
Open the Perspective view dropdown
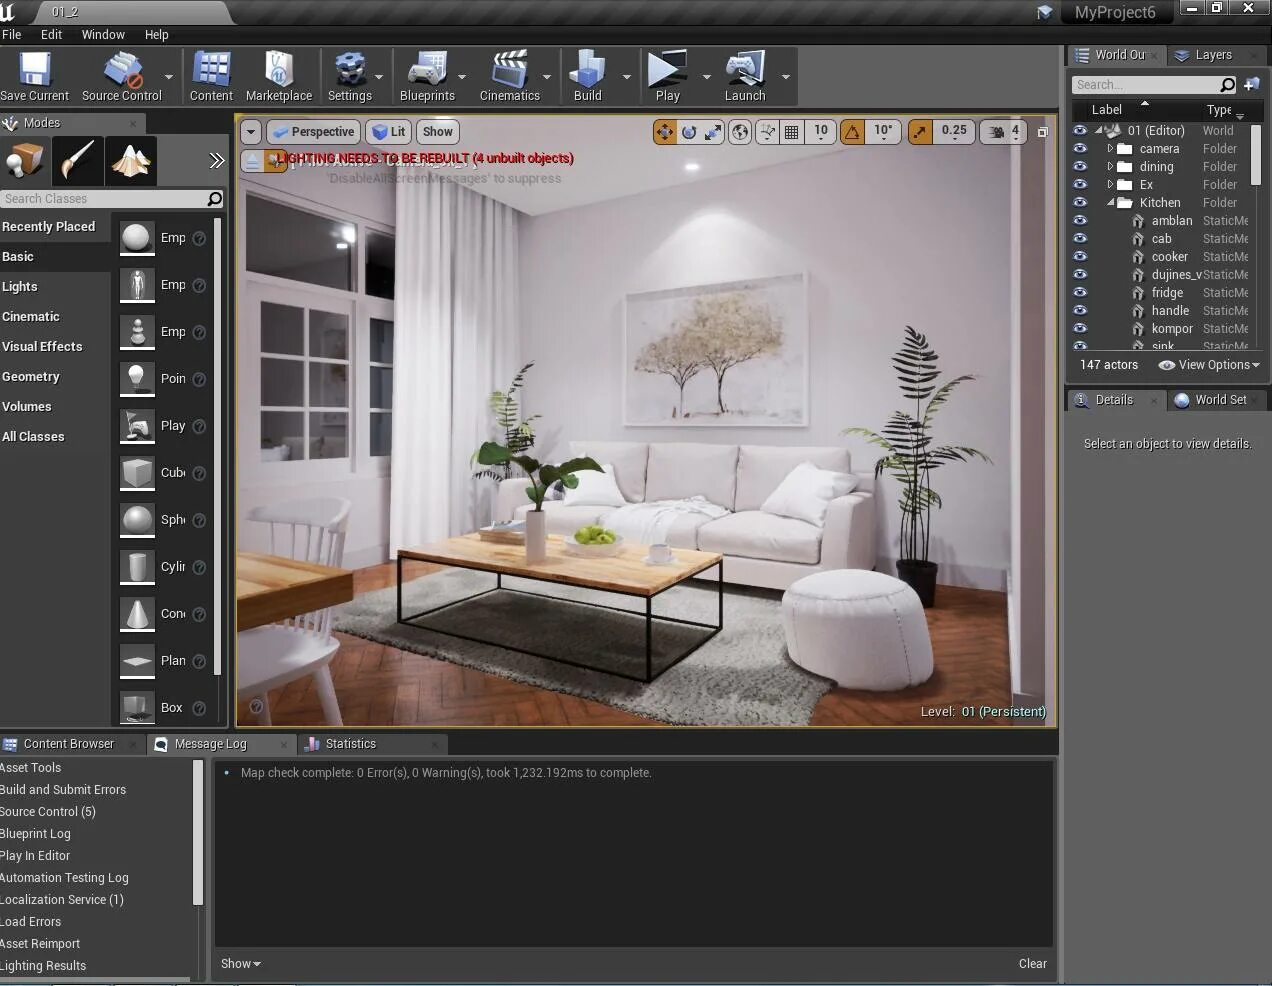313,131
